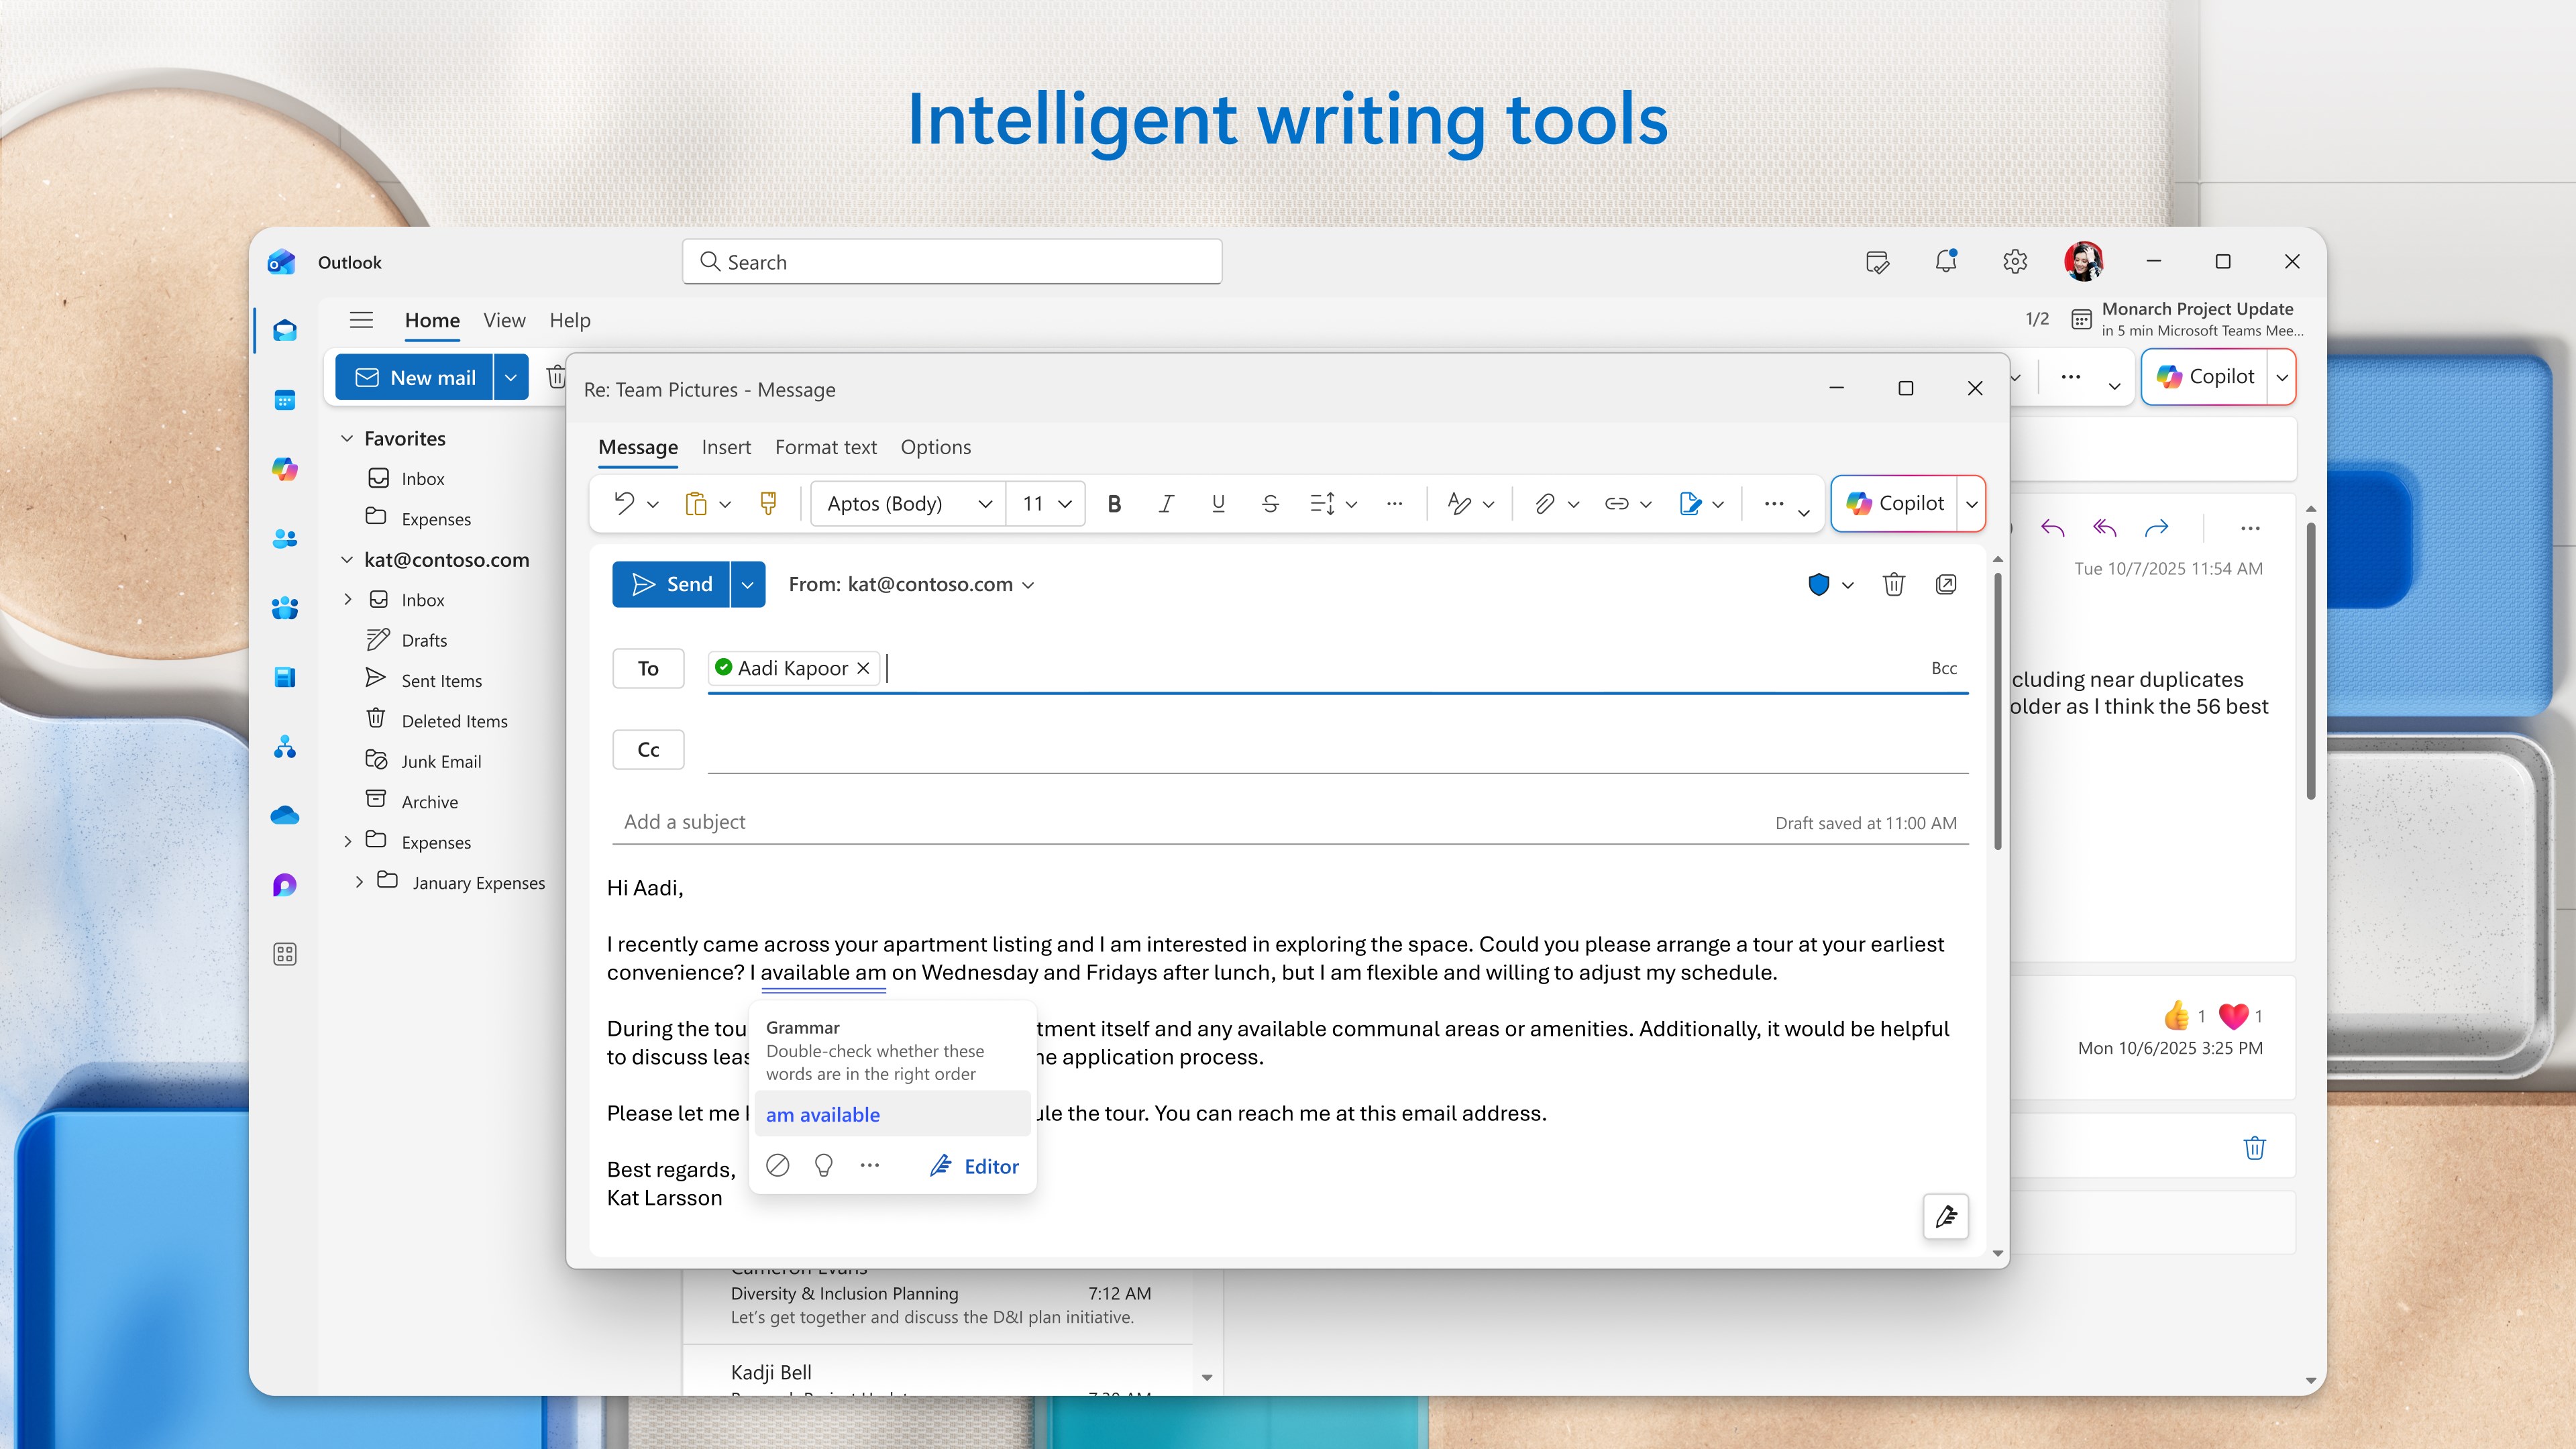This screenshot has width=2576, height=1449.
Task: Collapse the Favorites section in the folder pane
Action: (x=347, y=438)
